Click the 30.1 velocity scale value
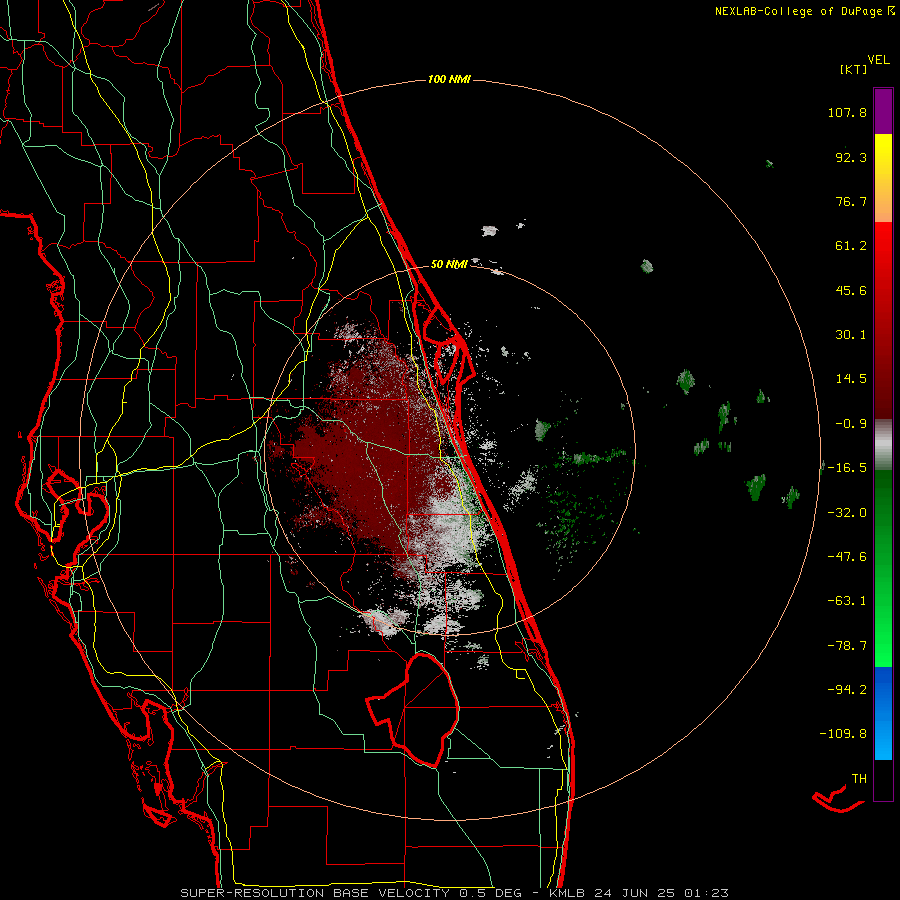Image resolution: width=900 pixels, height=900 pixels. pos(851,335)
